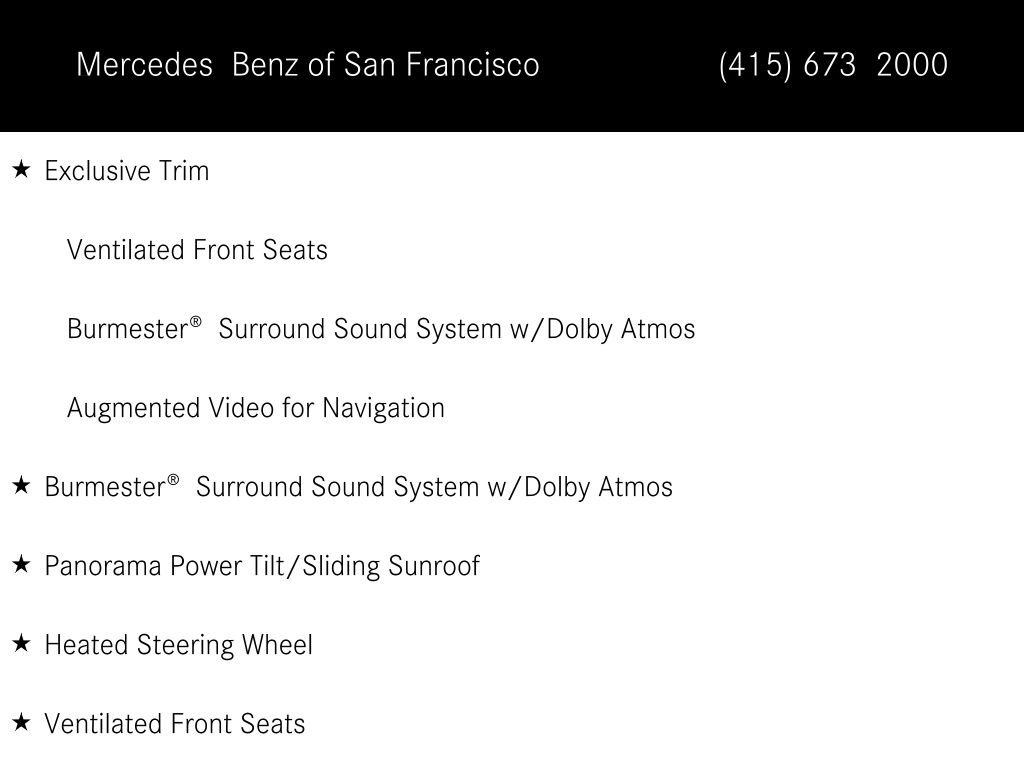
Task: Click Panorama Power Tilt/Sliding Sunroof entry
Action: click(262, 566)
